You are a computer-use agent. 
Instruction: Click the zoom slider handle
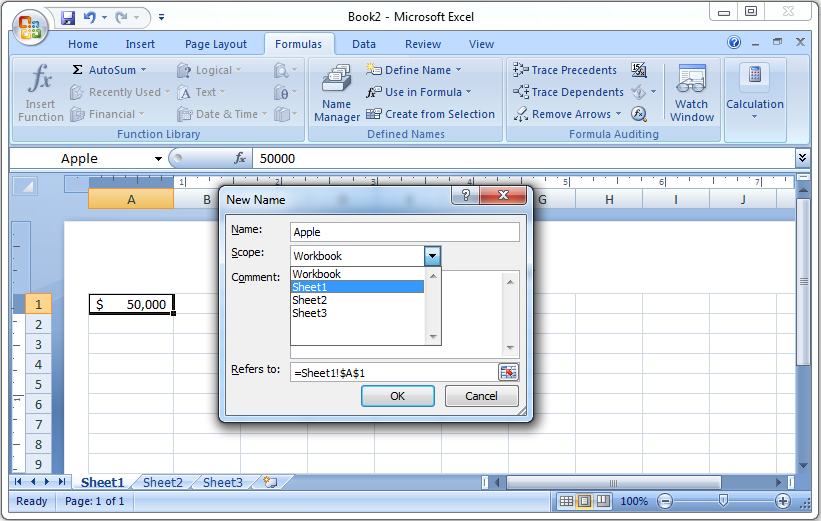pyautogui.click(x=723, y=501)
